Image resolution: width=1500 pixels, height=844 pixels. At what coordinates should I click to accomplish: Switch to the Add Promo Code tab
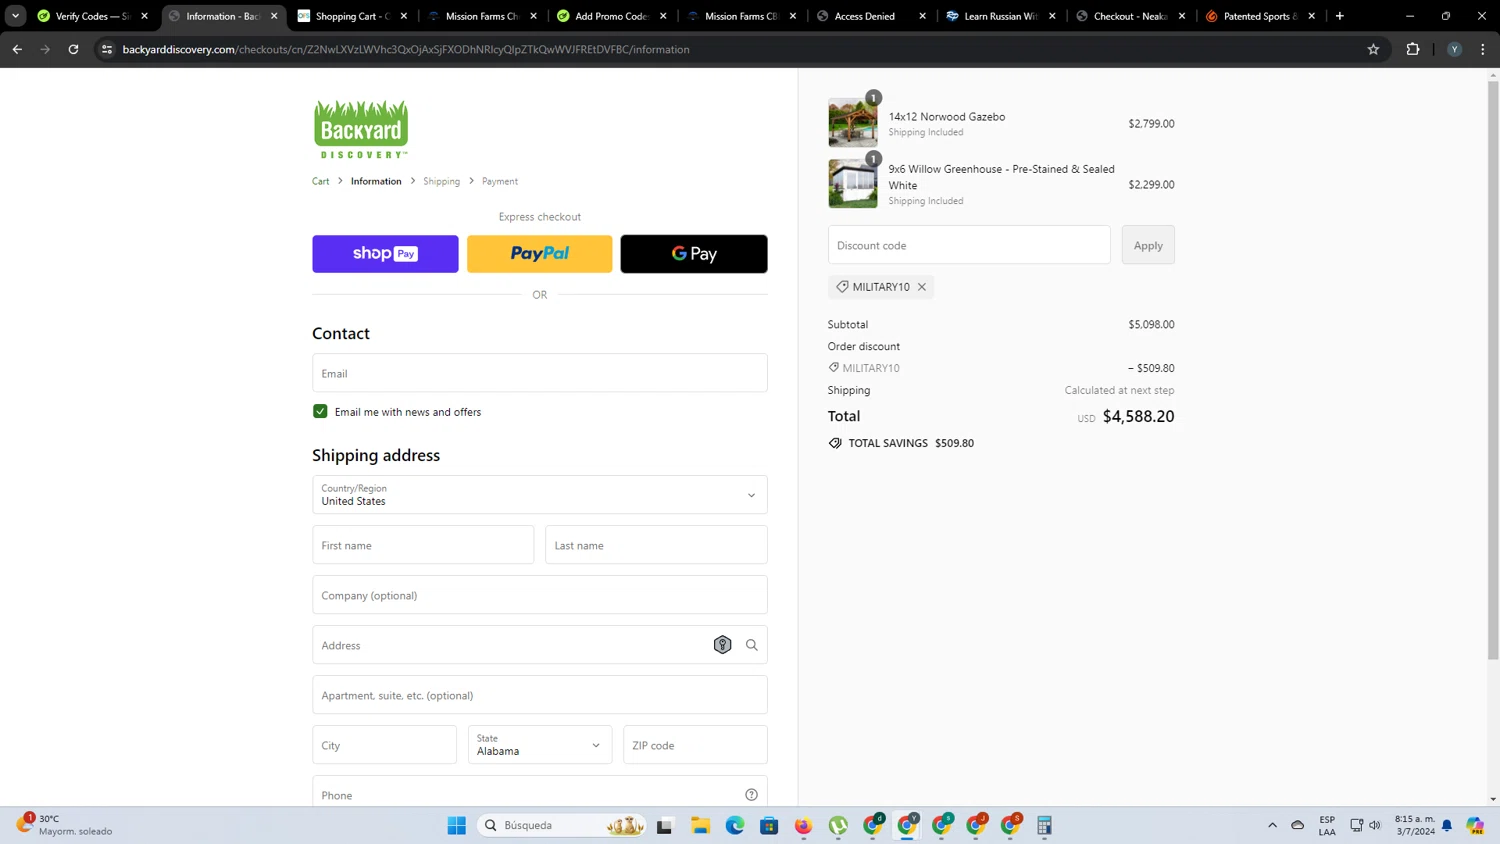(x=612, y=16)
